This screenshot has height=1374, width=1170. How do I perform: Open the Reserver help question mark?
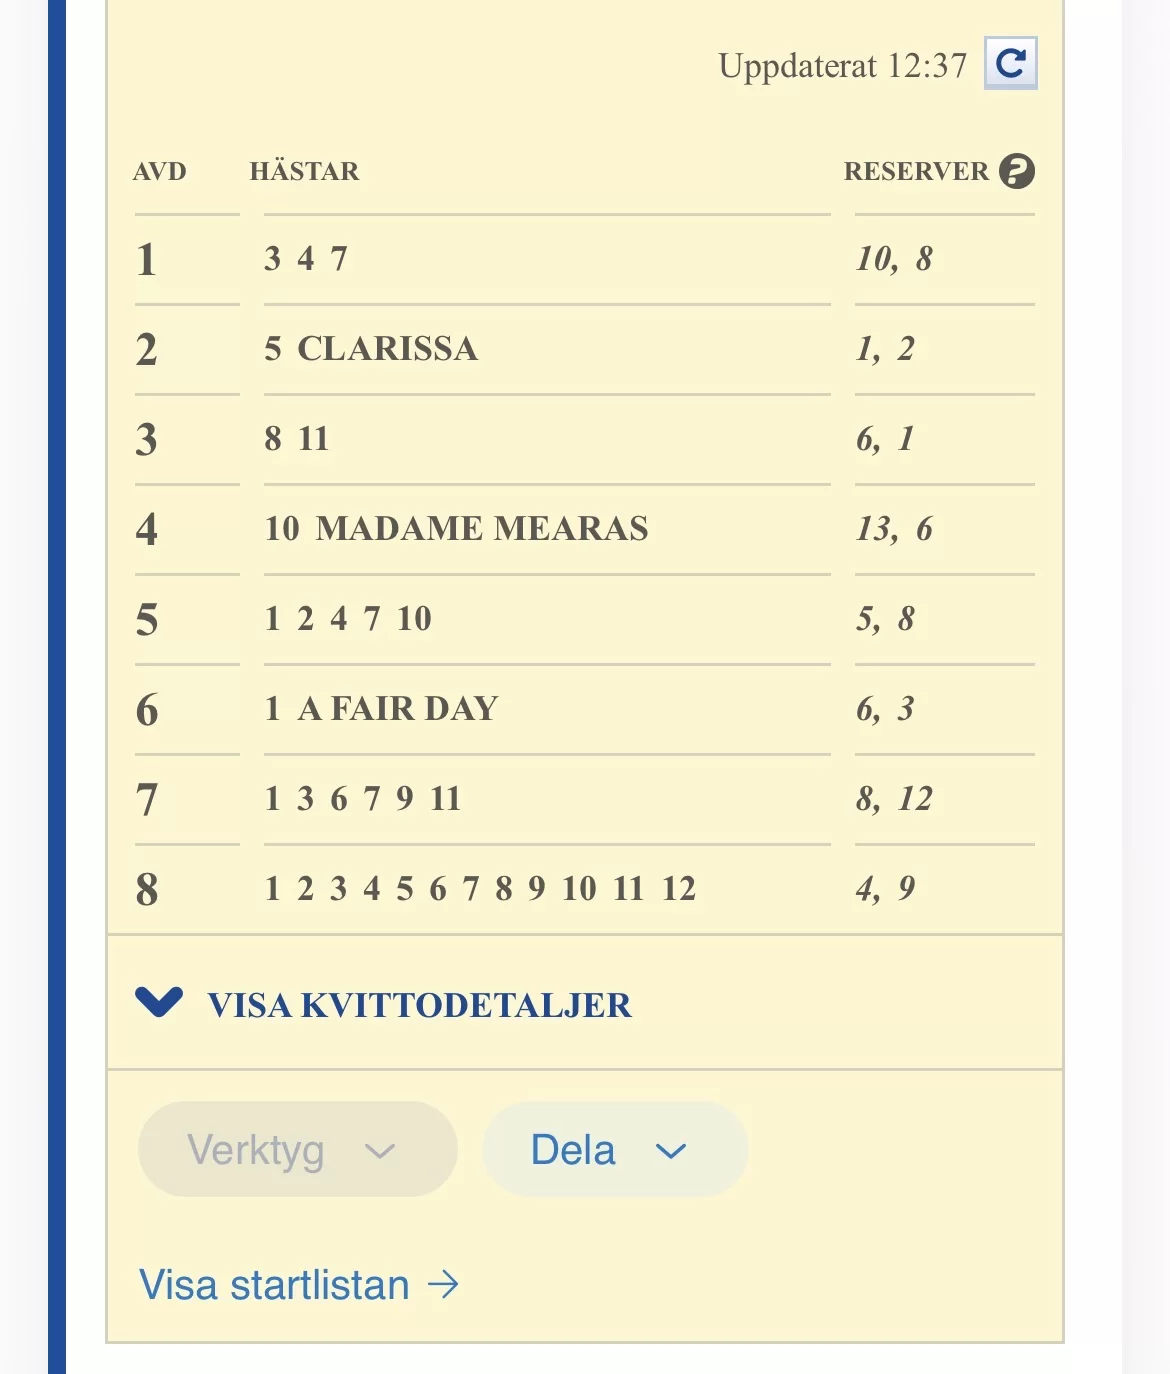point(1017,171)
